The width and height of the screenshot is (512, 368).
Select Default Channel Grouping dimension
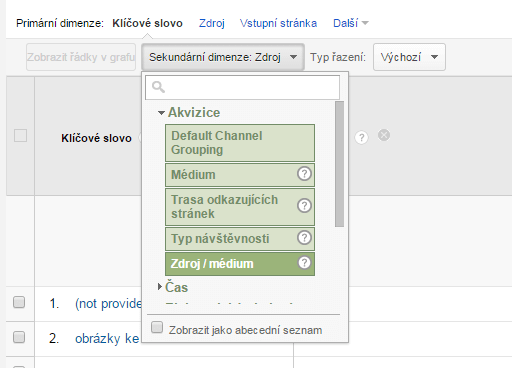240,143
